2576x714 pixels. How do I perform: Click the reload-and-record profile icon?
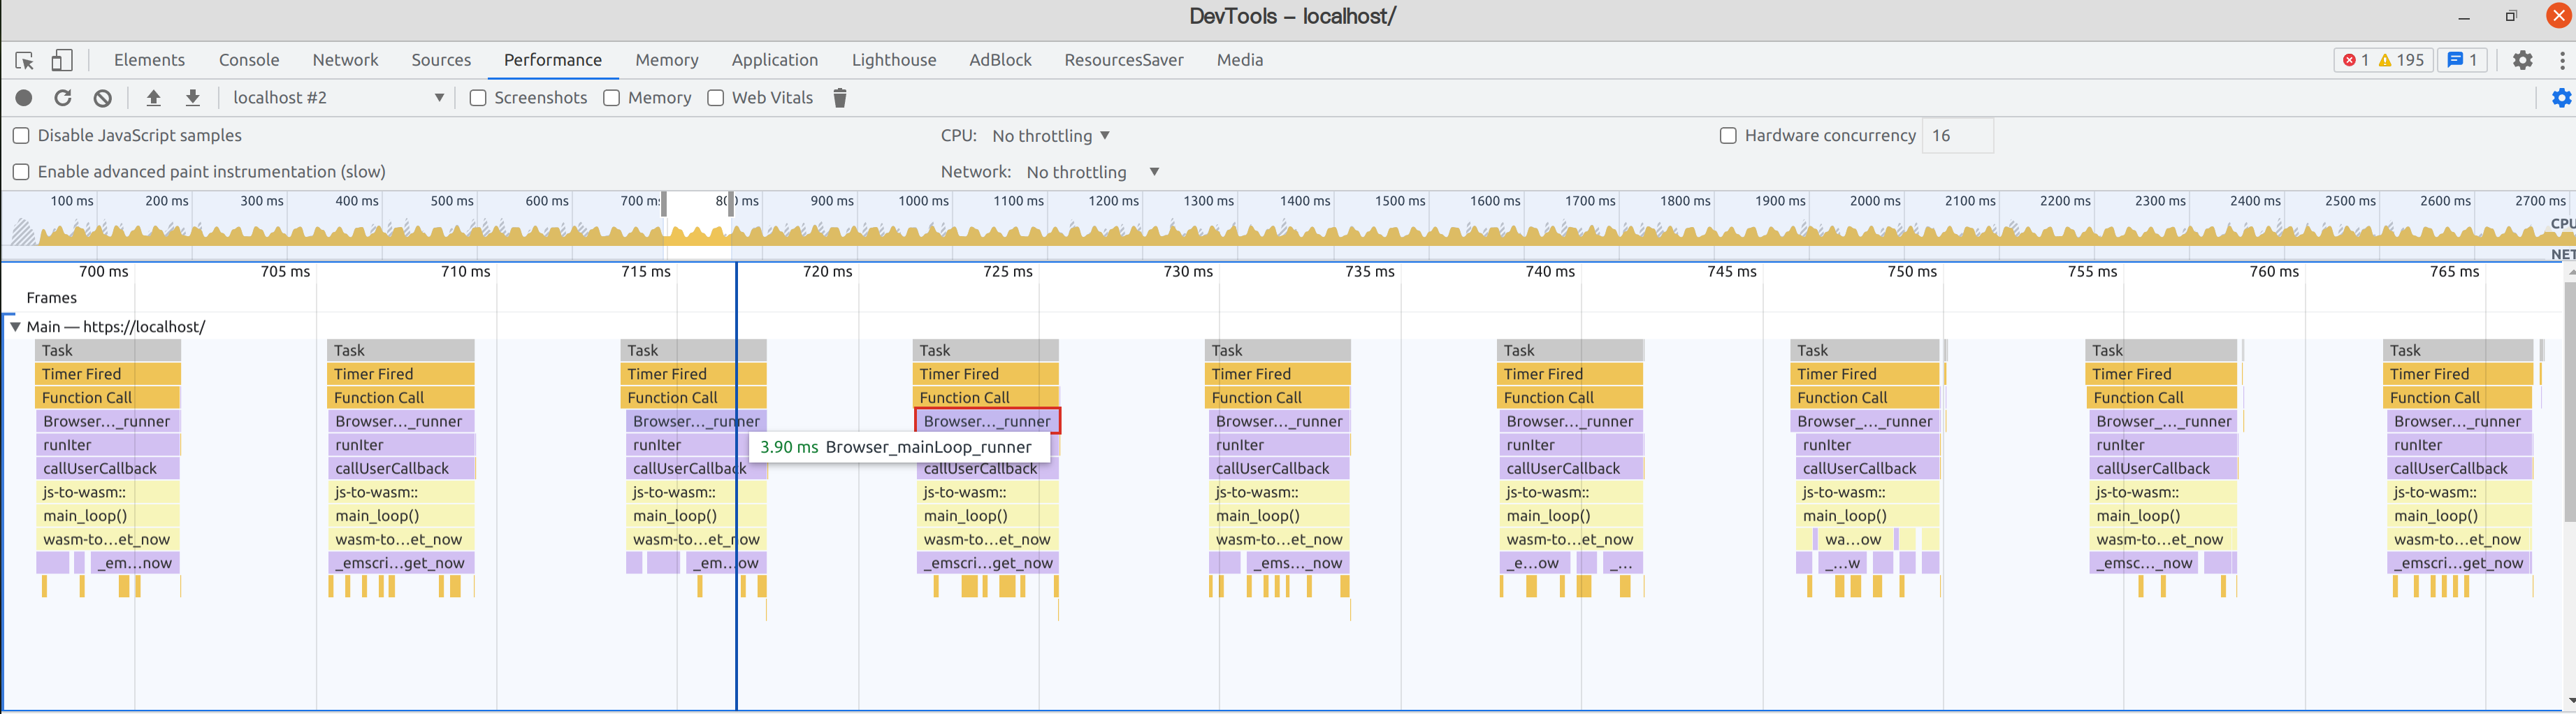click(x=62, y=97)
